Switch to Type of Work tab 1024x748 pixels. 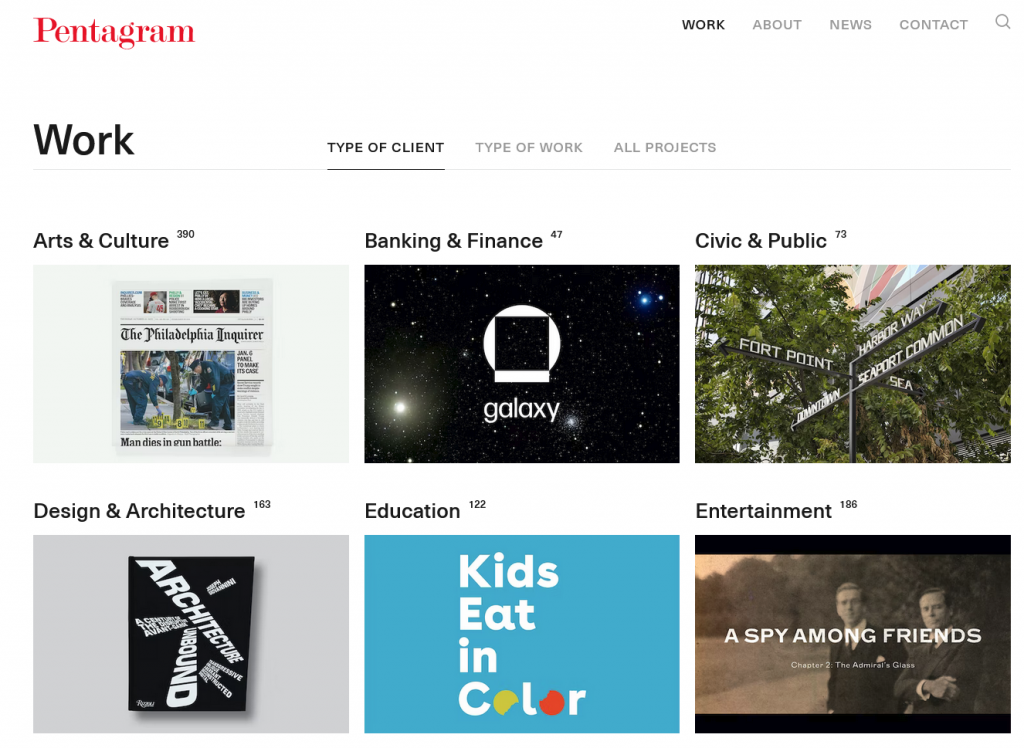[x=528, y=148]
